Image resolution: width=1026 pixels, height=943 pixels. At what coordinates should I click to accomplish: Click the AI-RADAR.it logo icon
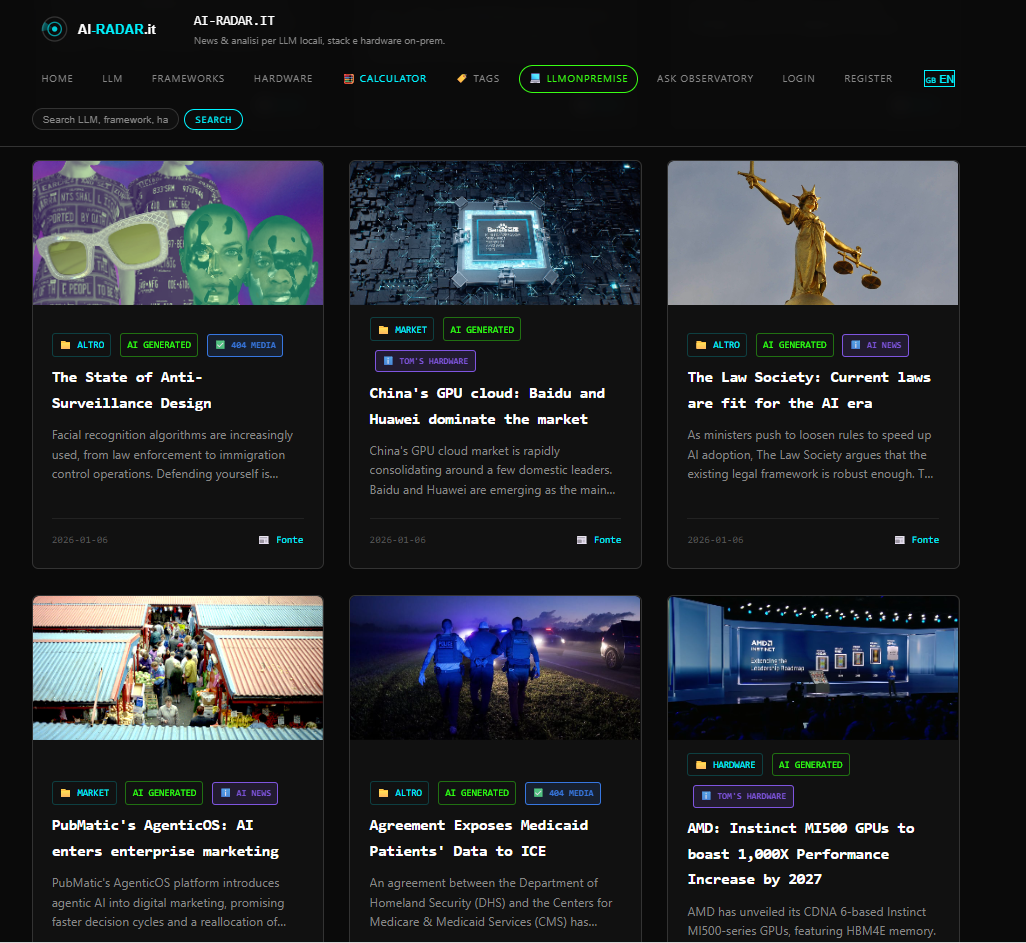tap(54, 29)
